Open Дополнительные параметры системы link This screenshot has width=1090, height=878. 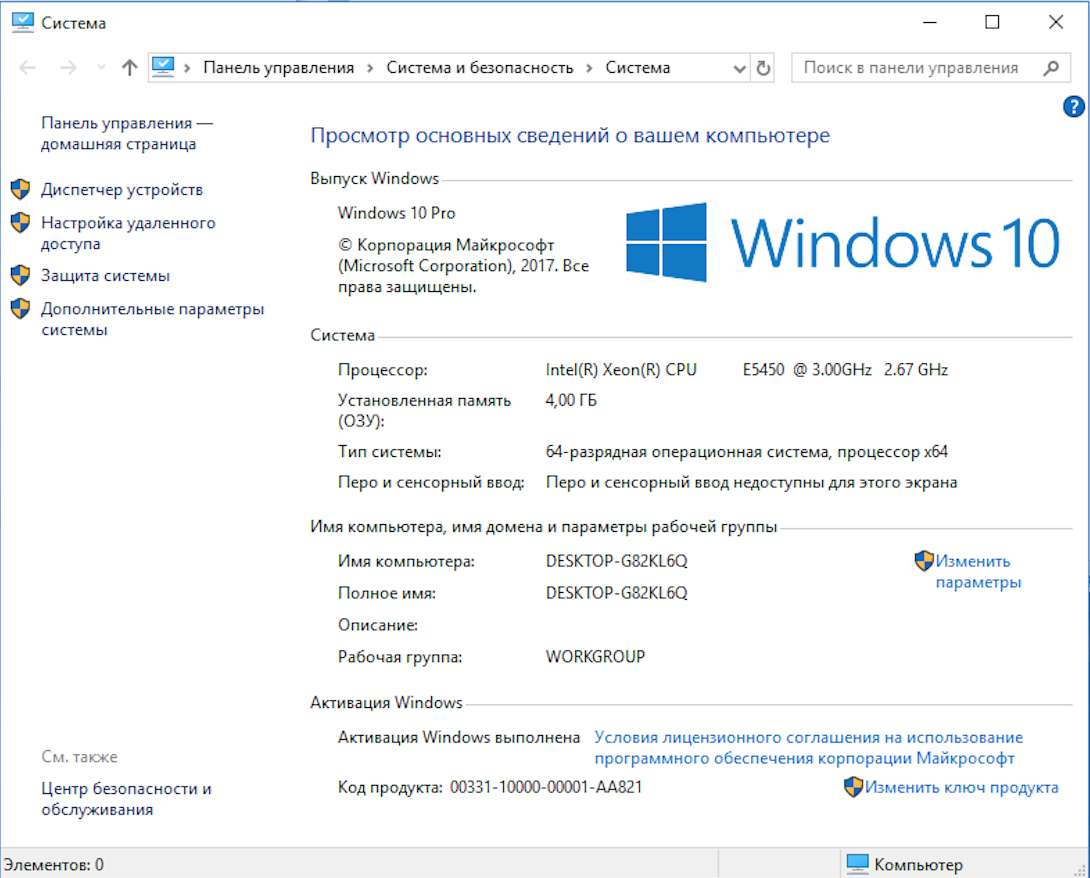coord(152,319)
